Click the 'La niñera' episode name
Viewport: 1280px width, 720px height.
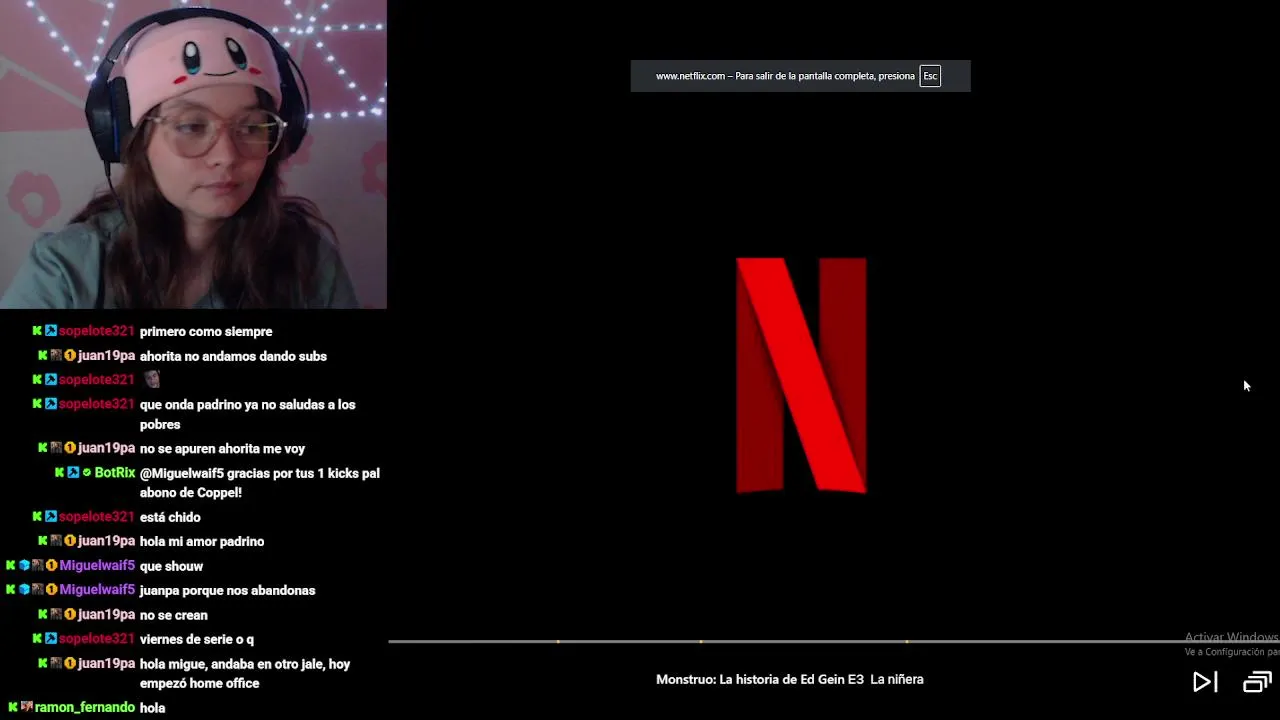[x=897, y=679]
